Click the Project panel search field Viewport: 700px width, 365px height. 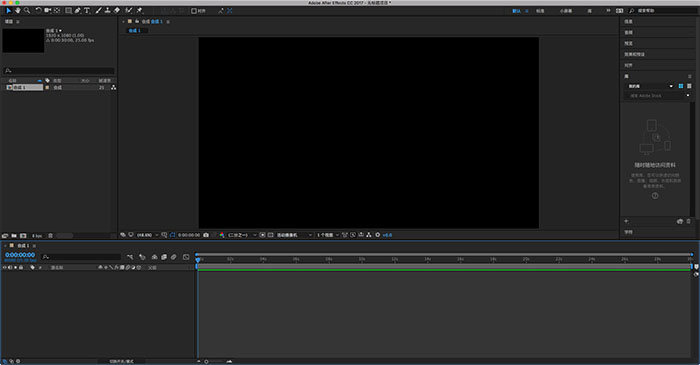tap(58, 71)
